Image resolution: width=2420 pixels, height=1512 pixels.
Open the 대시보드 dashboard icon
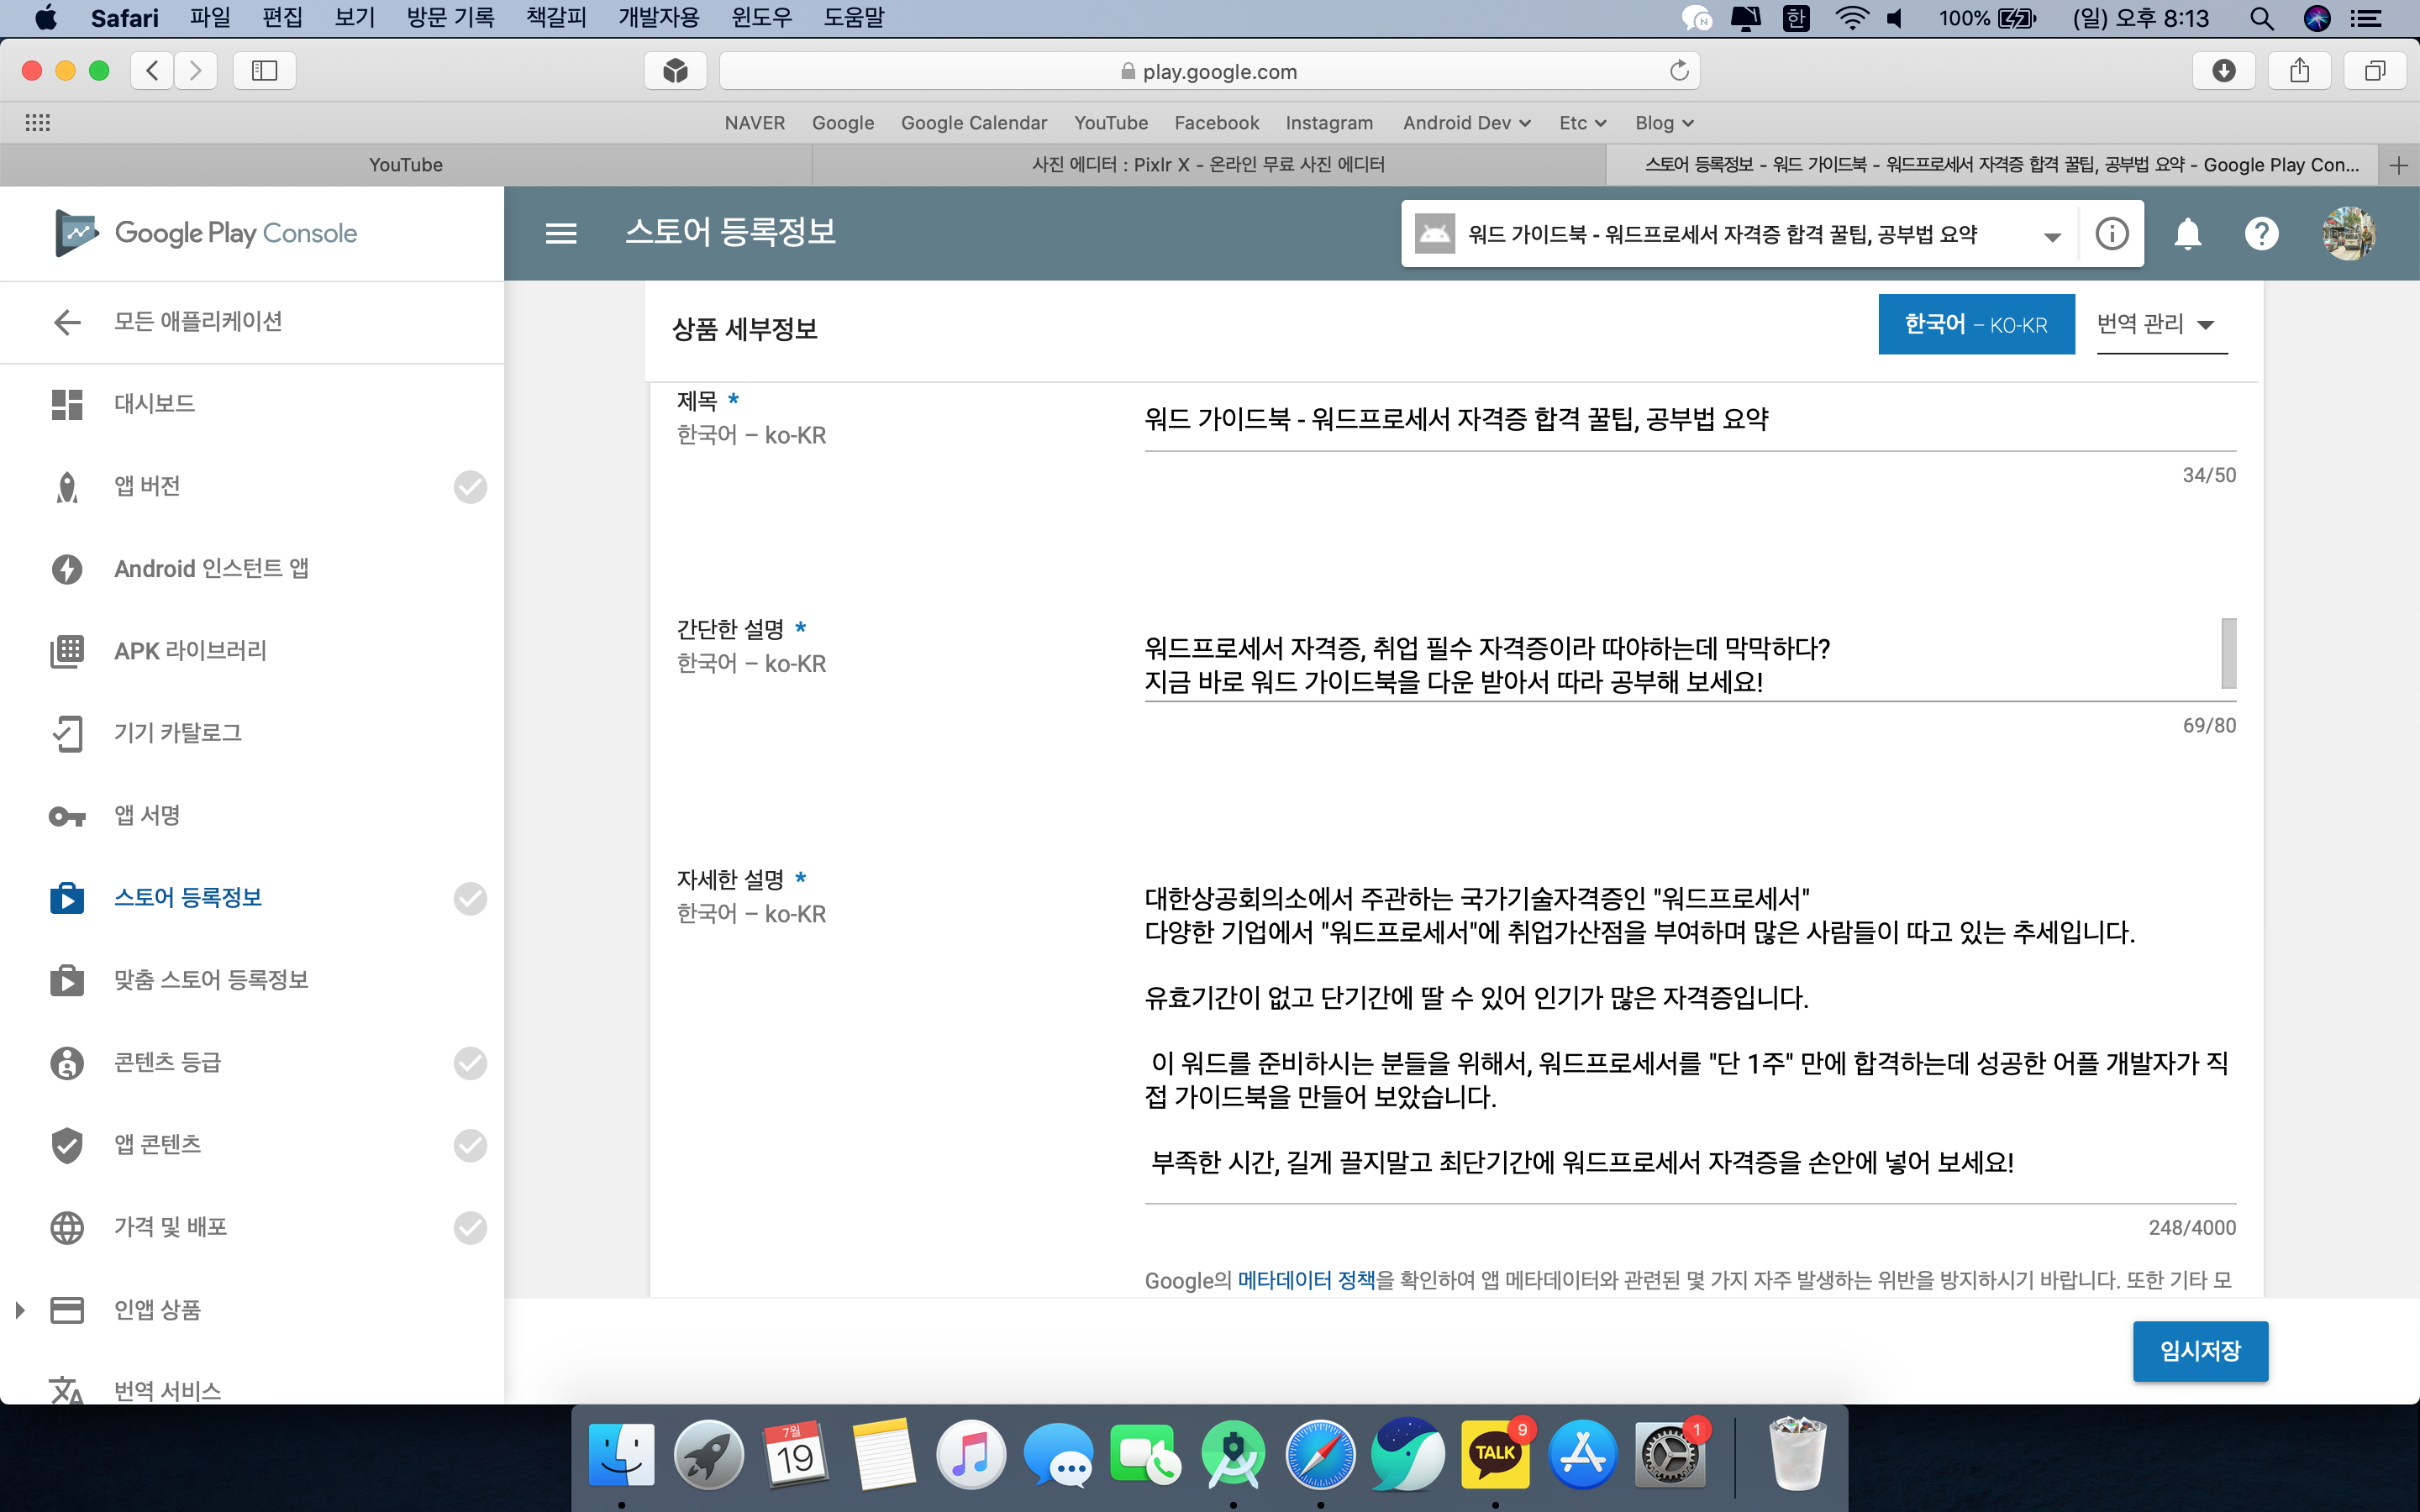click(x=67, y=404)
